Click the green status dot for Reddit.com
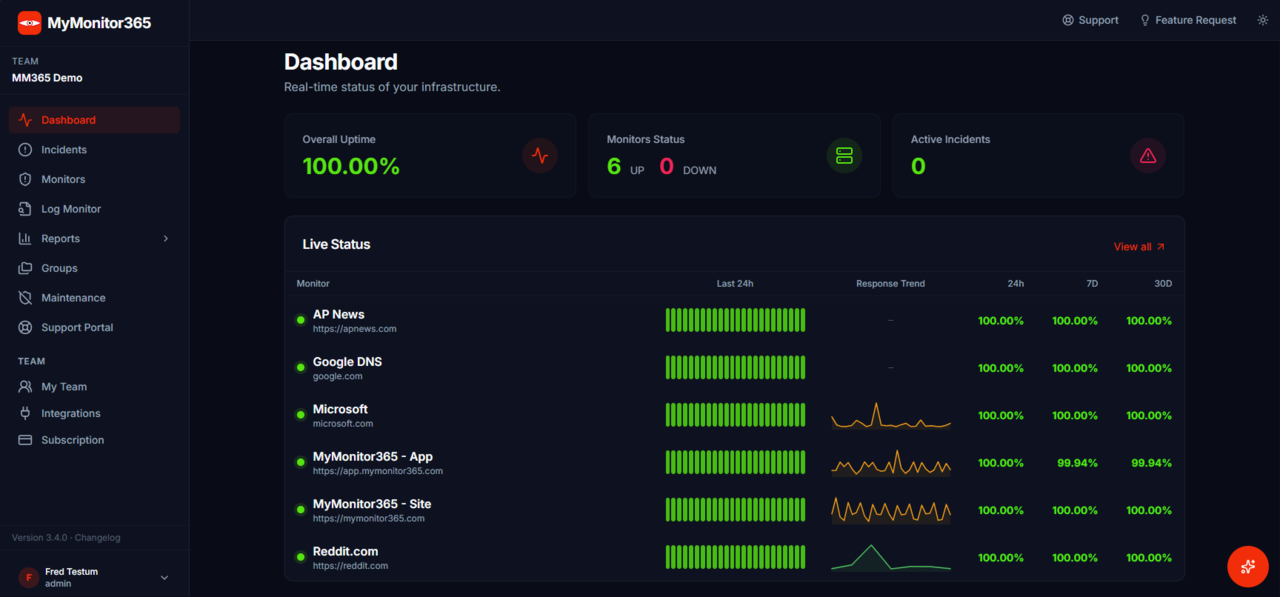 300,557
